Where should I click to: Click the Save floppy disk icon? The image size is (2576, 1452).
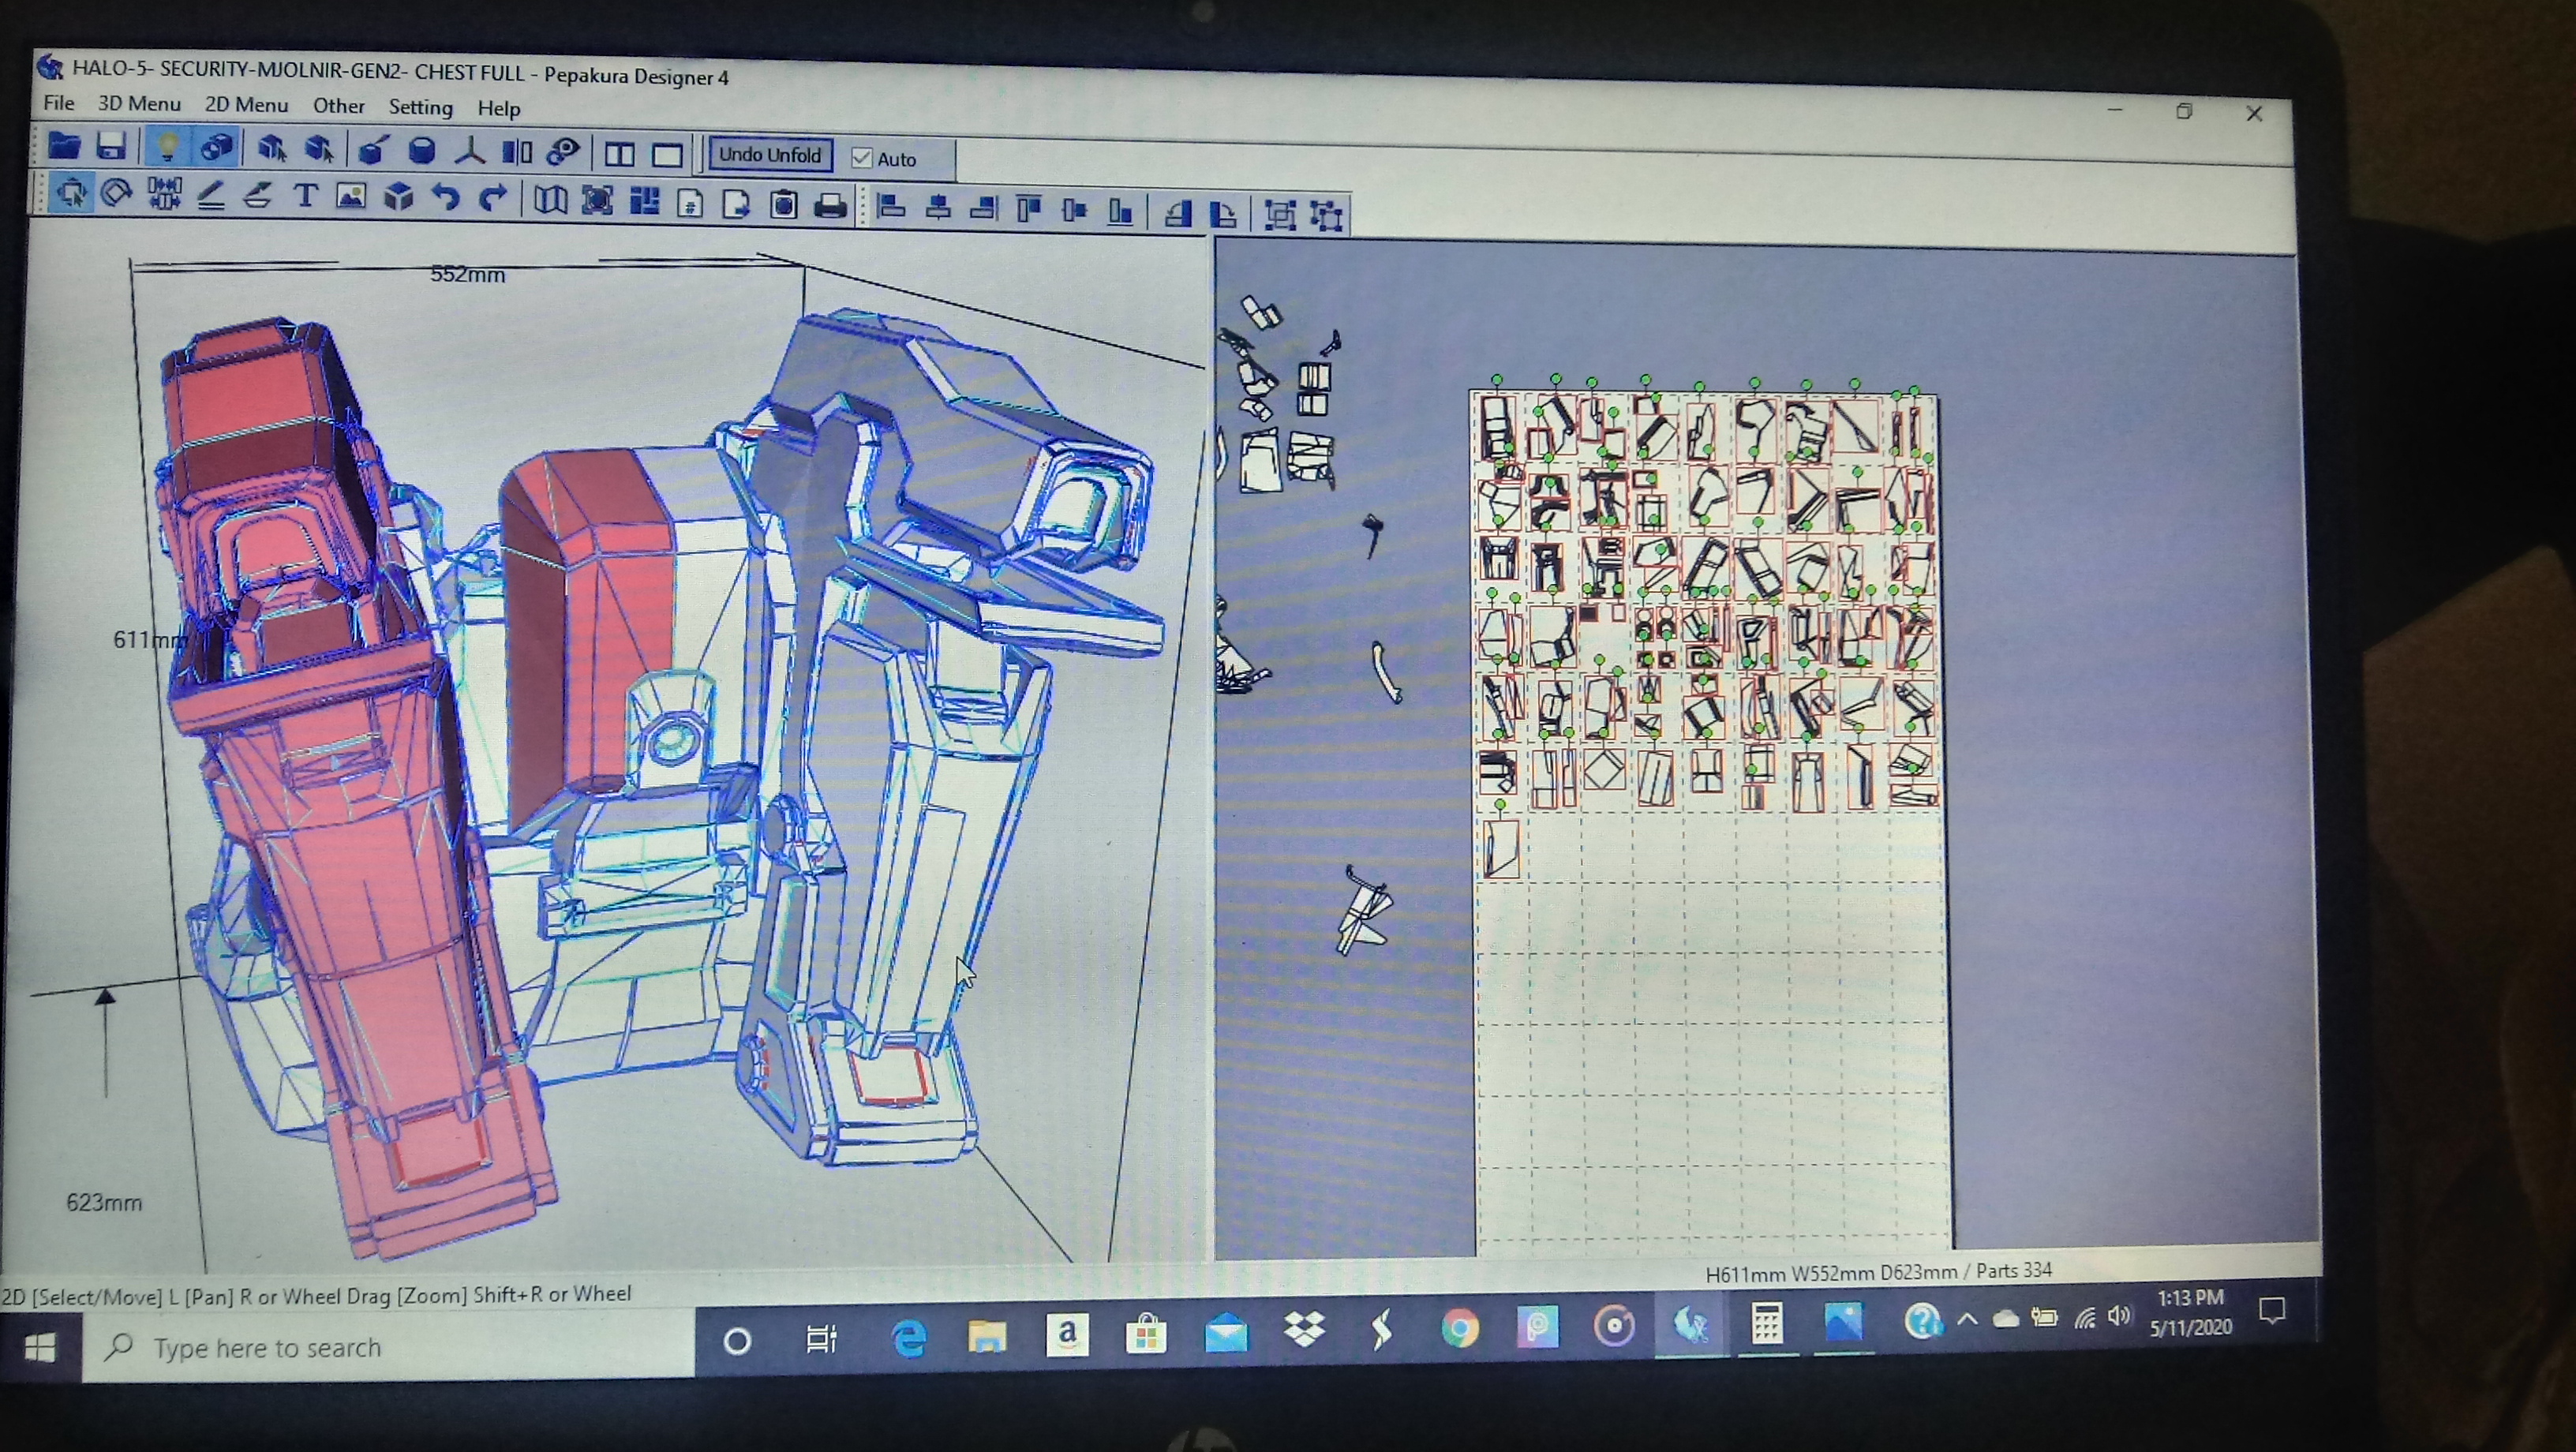click(x=111, y=147)
